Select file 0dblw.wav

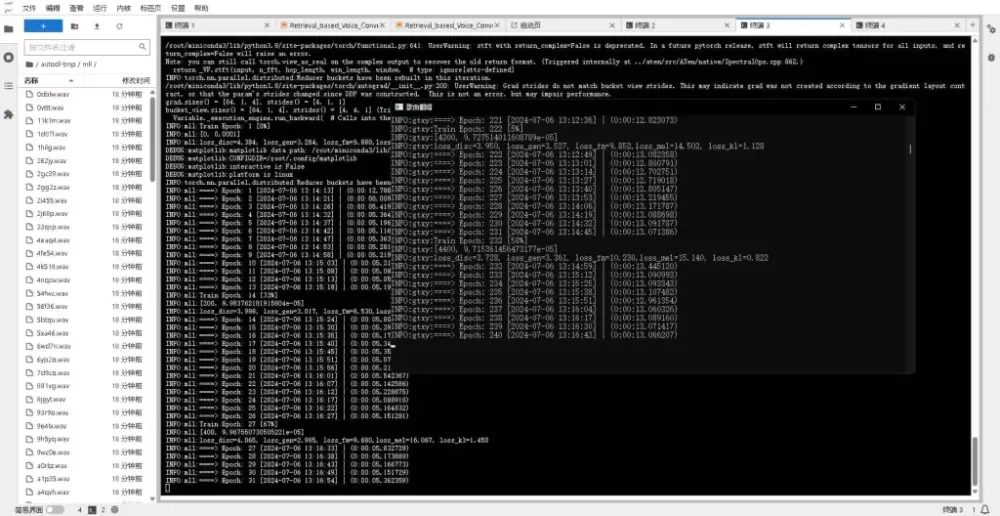53,94
